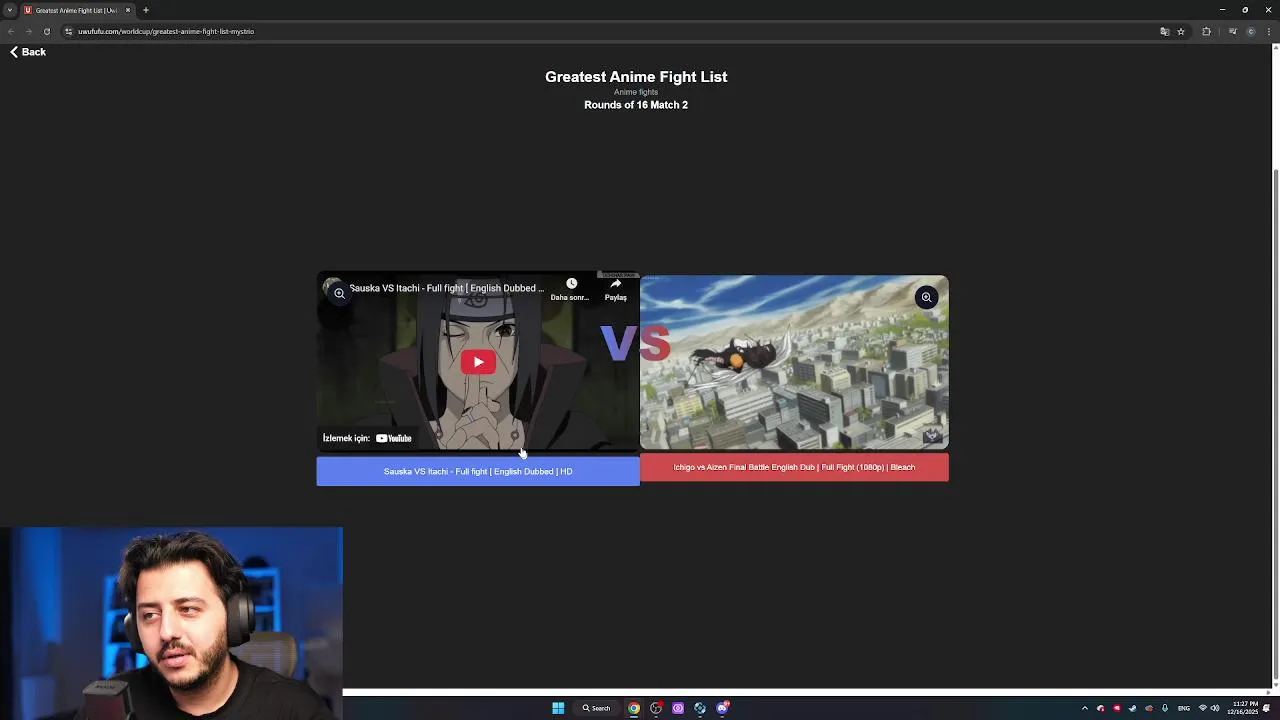Image resolution: width=1280 pixels, height=720 pixels.
Task: Open the translate page icon
Action: (x=1164, y=31)
